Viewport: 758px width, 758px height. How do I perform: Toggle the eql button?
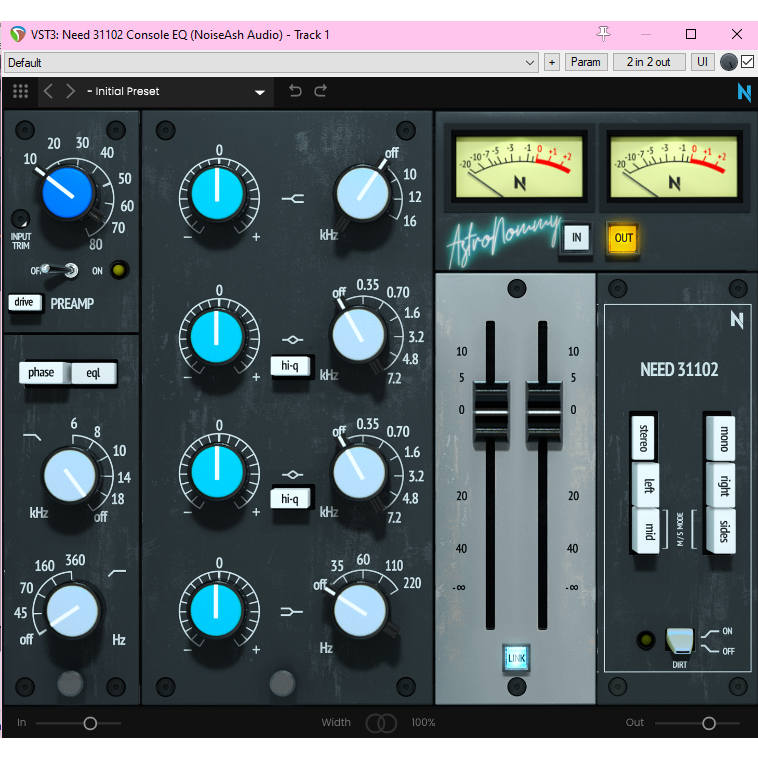[93, 373]
